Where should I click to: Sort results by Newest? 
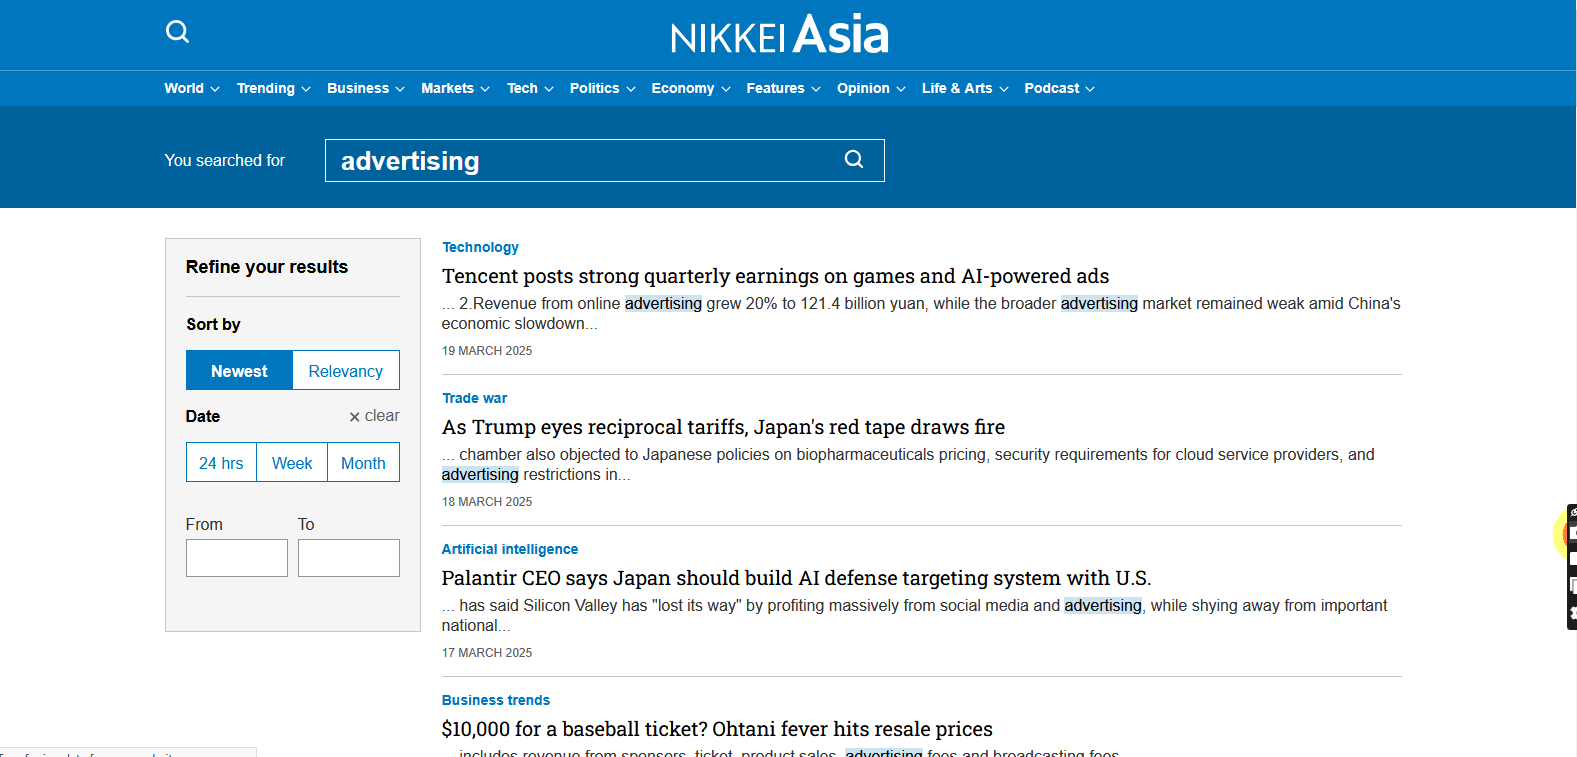tap(239, 371)
